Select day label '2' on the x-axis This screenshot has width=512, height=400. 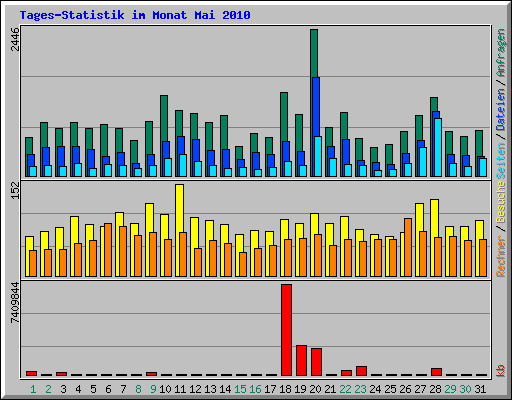click(48, 389)
